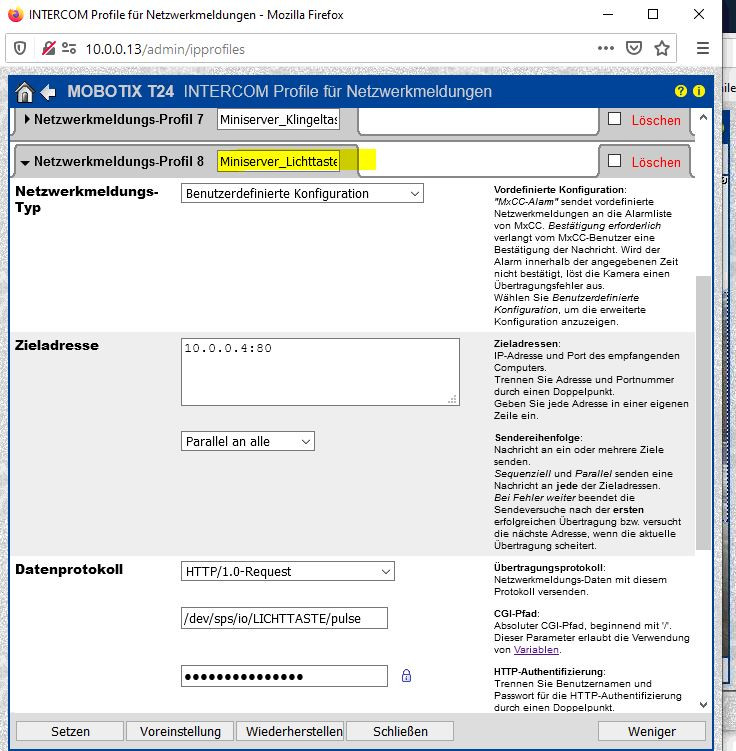736x751 pixels.
Task: Click the Datenprotokoll label
Action: point(69,569)
